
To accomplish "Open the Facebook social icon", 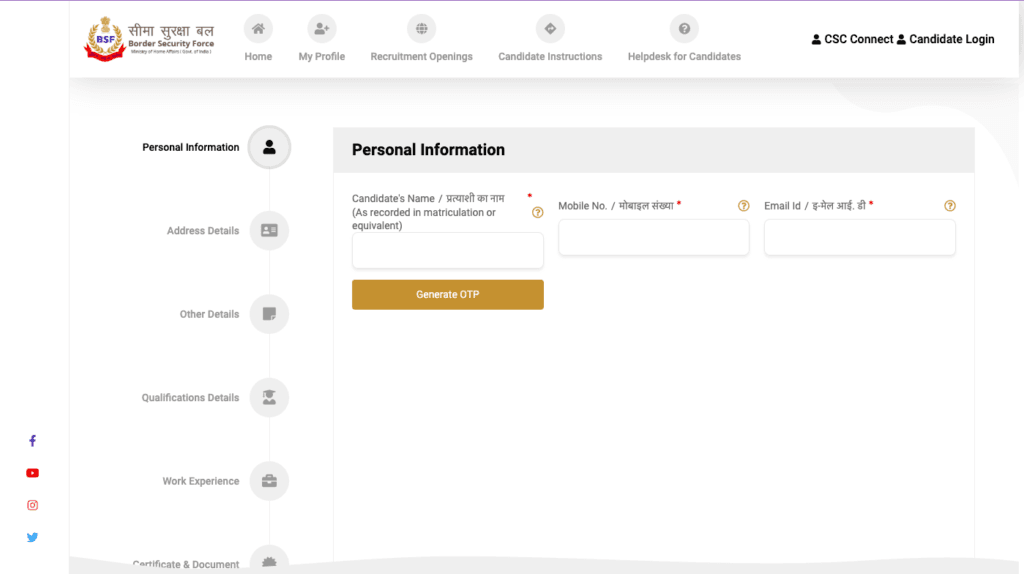I will click(33, 441).
